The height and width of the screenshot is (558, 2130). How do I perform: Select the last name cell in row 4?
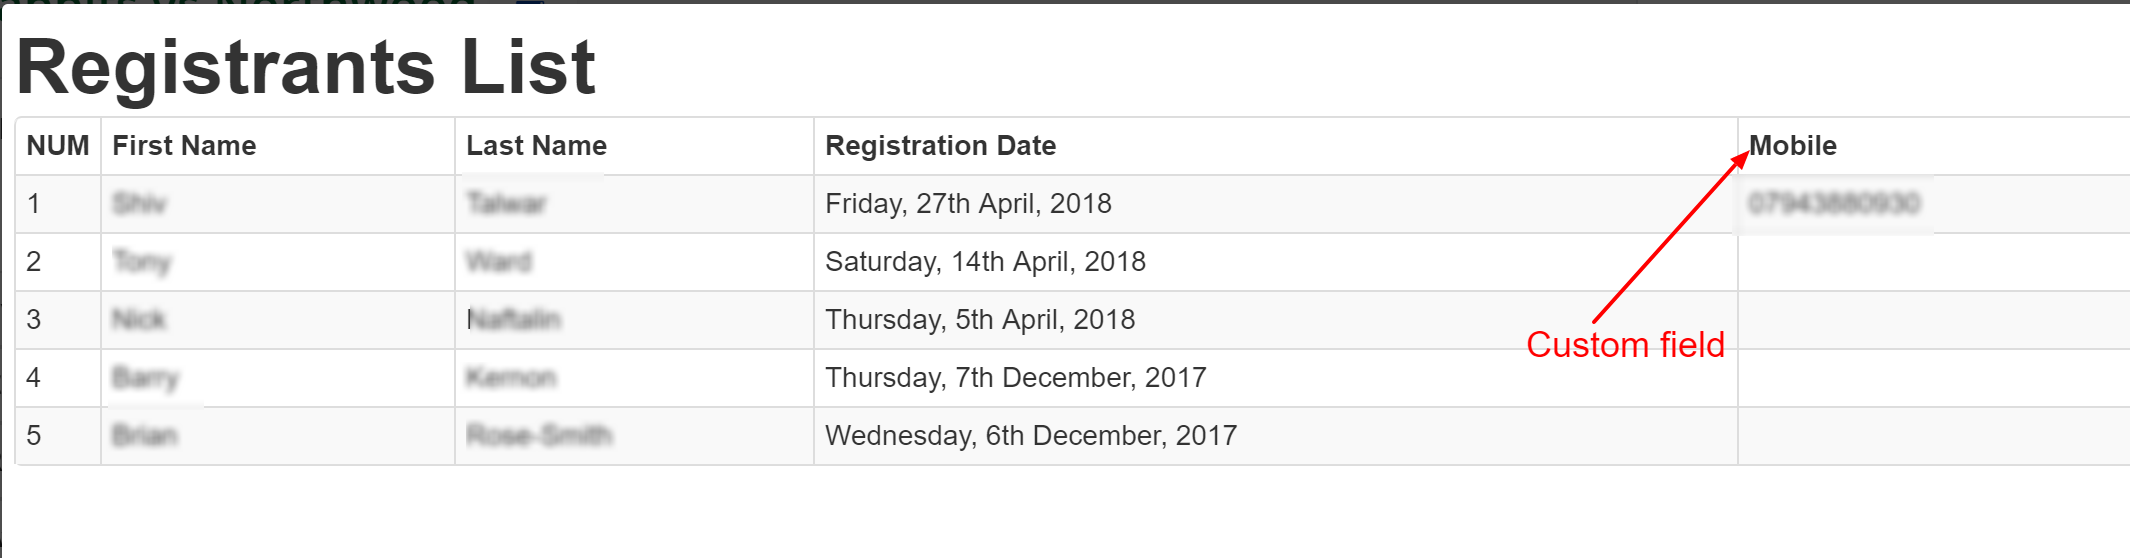511,378
